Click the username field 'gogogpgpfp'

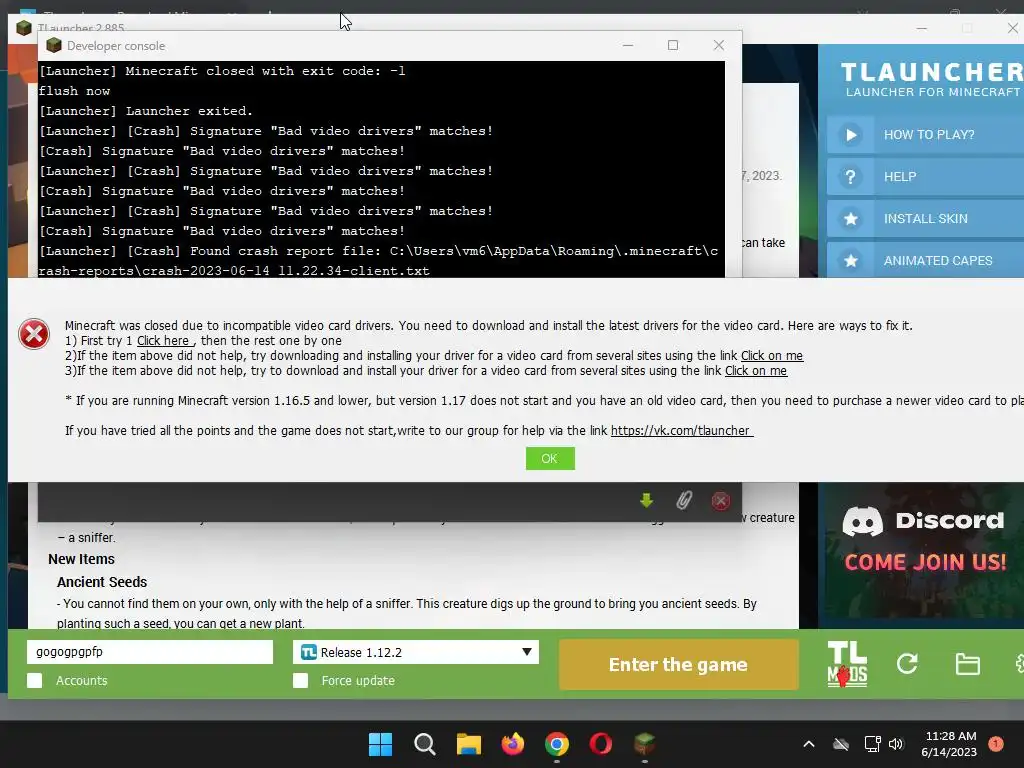[150, 652]
